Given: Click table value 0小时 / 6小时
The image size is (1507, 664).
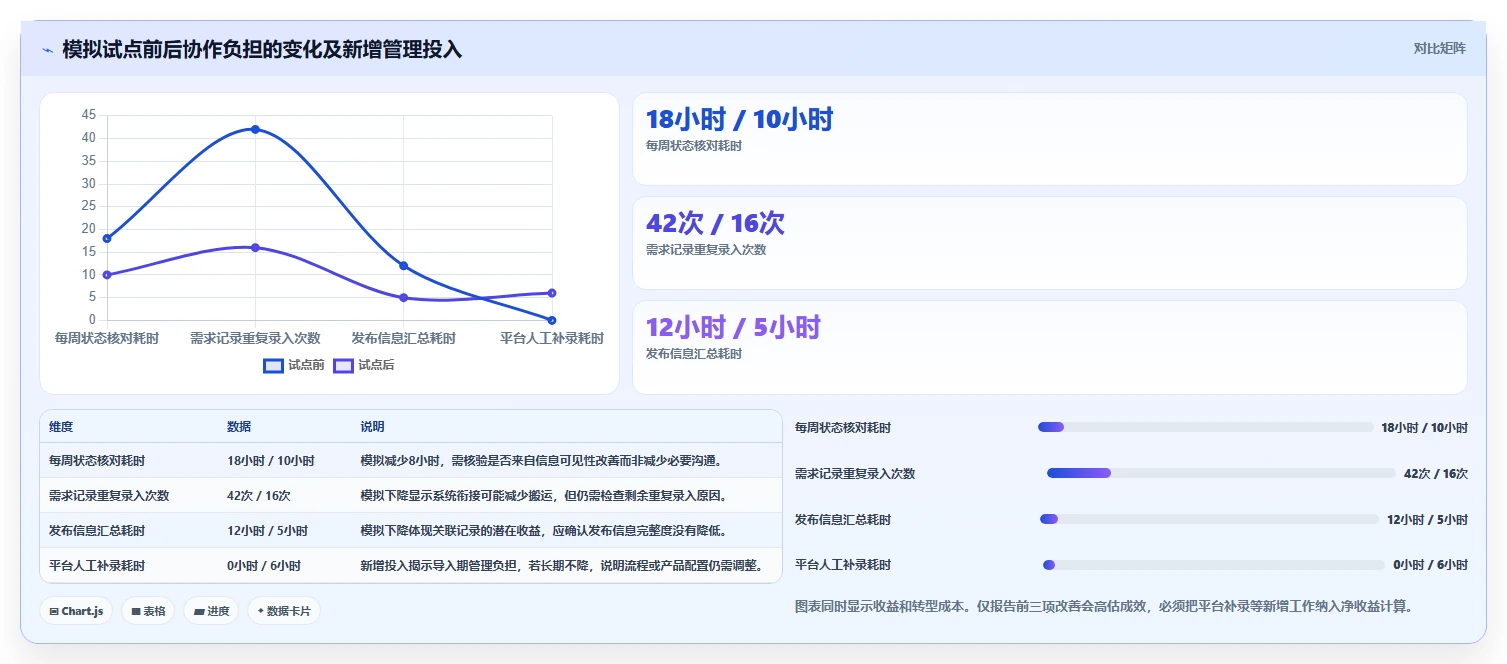Looking at the screenshot, I should 264,566.
